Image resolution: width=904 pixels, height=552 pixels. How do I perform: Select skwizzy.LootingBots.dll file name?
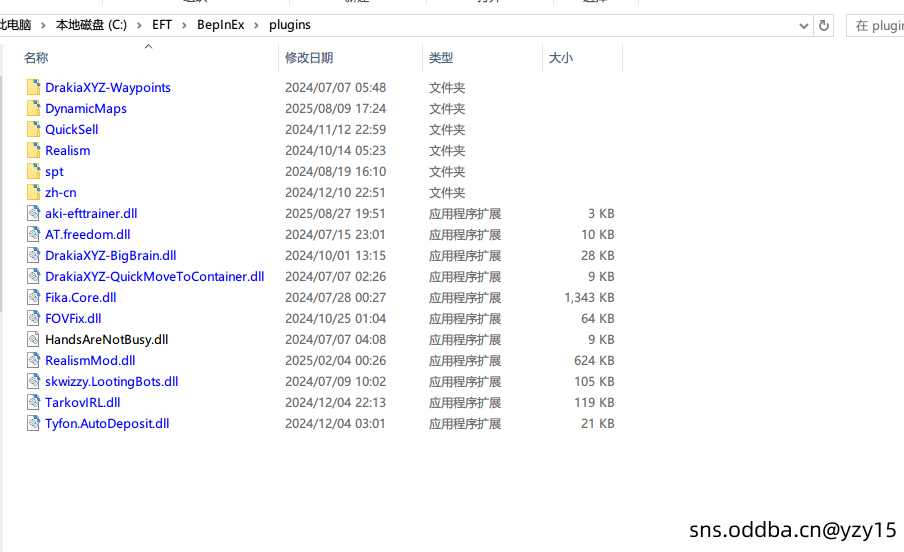(112, 381)
